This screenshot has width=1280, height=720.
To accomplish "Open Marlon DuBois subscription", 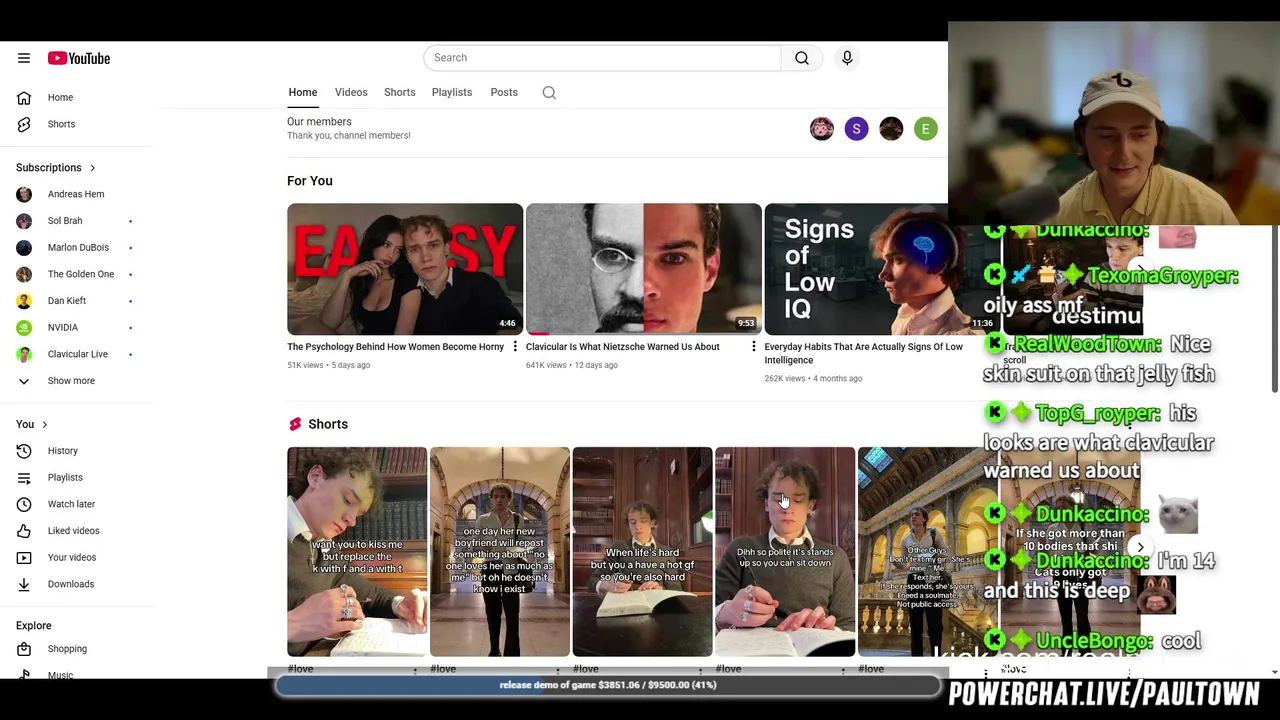I will click(x=76, y=247).
